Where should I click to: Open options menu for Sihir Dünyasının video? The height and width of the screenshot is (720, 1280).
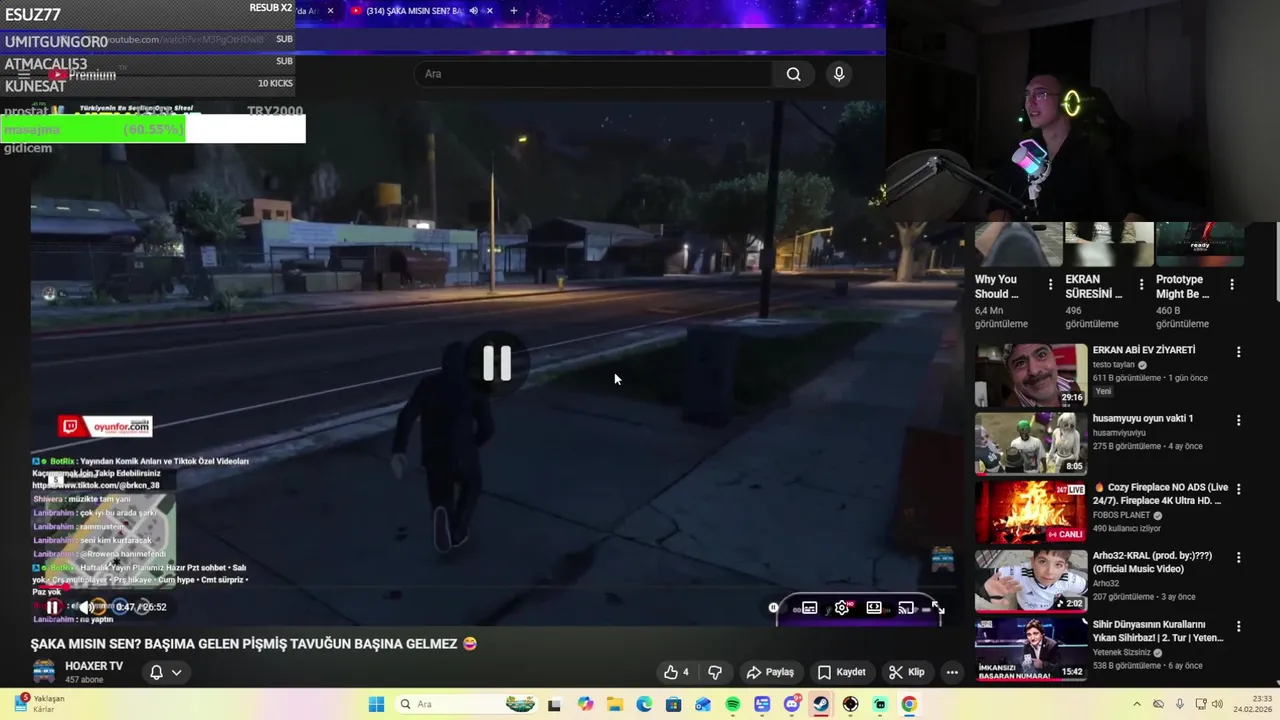pyautogui.click(x=1238, y=626)
